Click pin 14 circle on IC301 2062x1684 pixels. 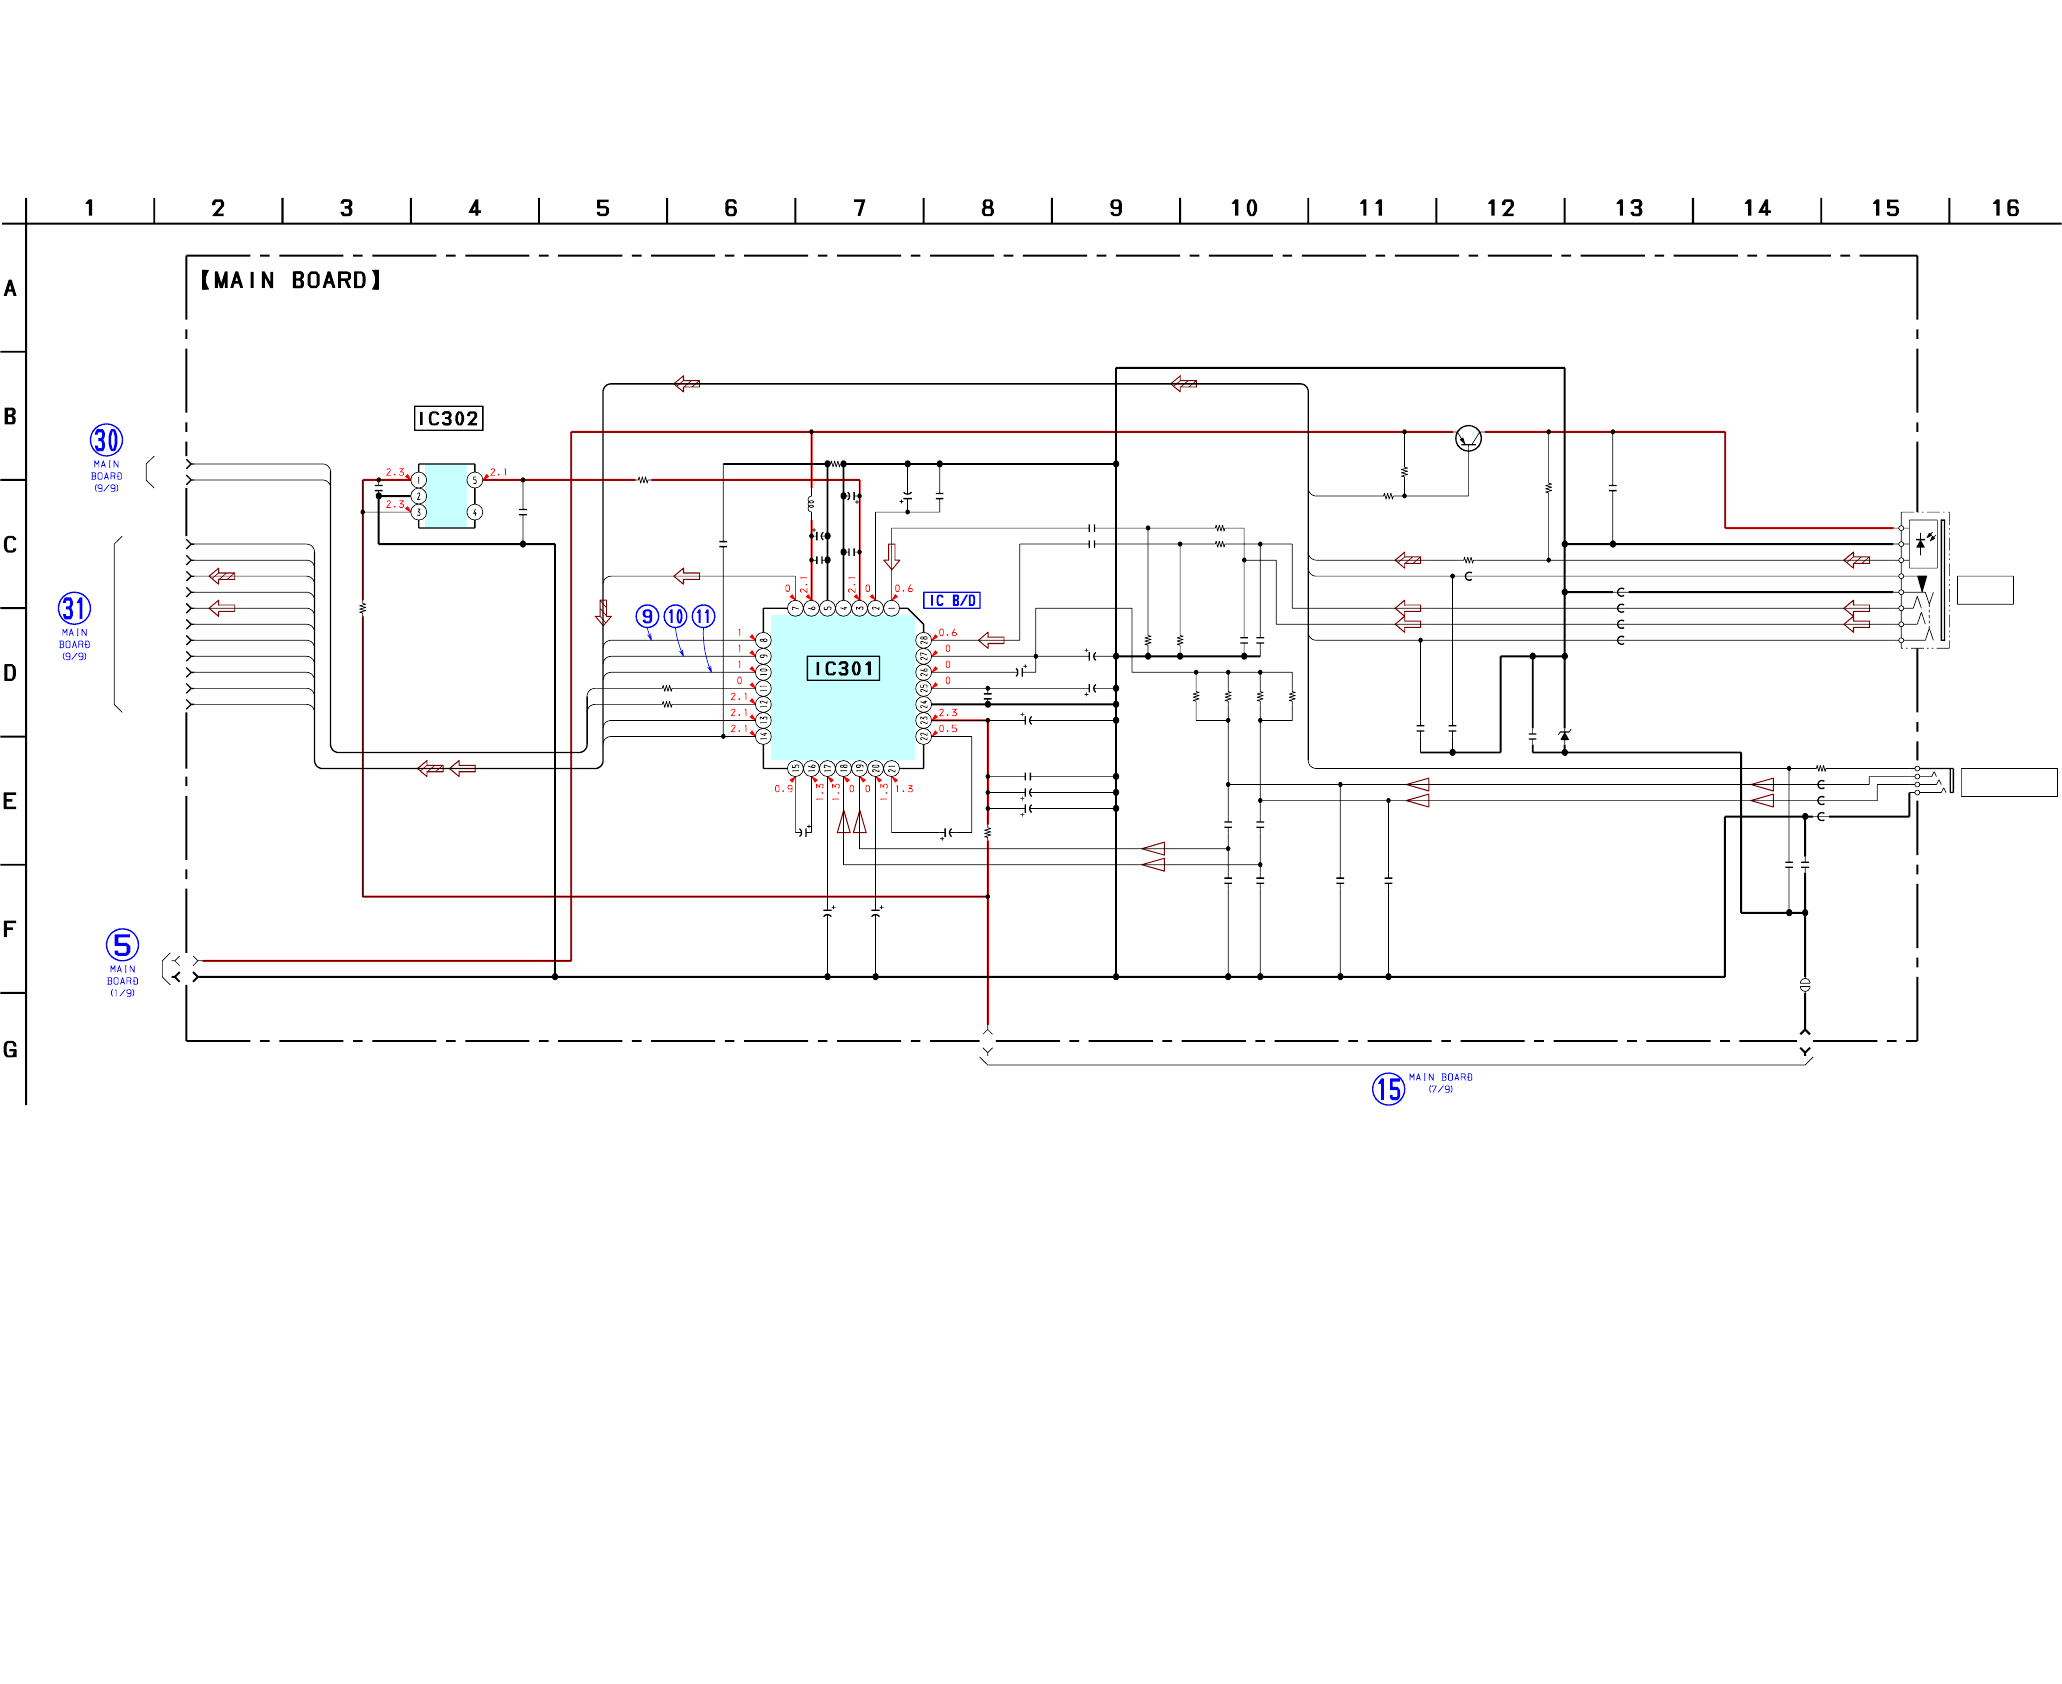pos(763,736)
